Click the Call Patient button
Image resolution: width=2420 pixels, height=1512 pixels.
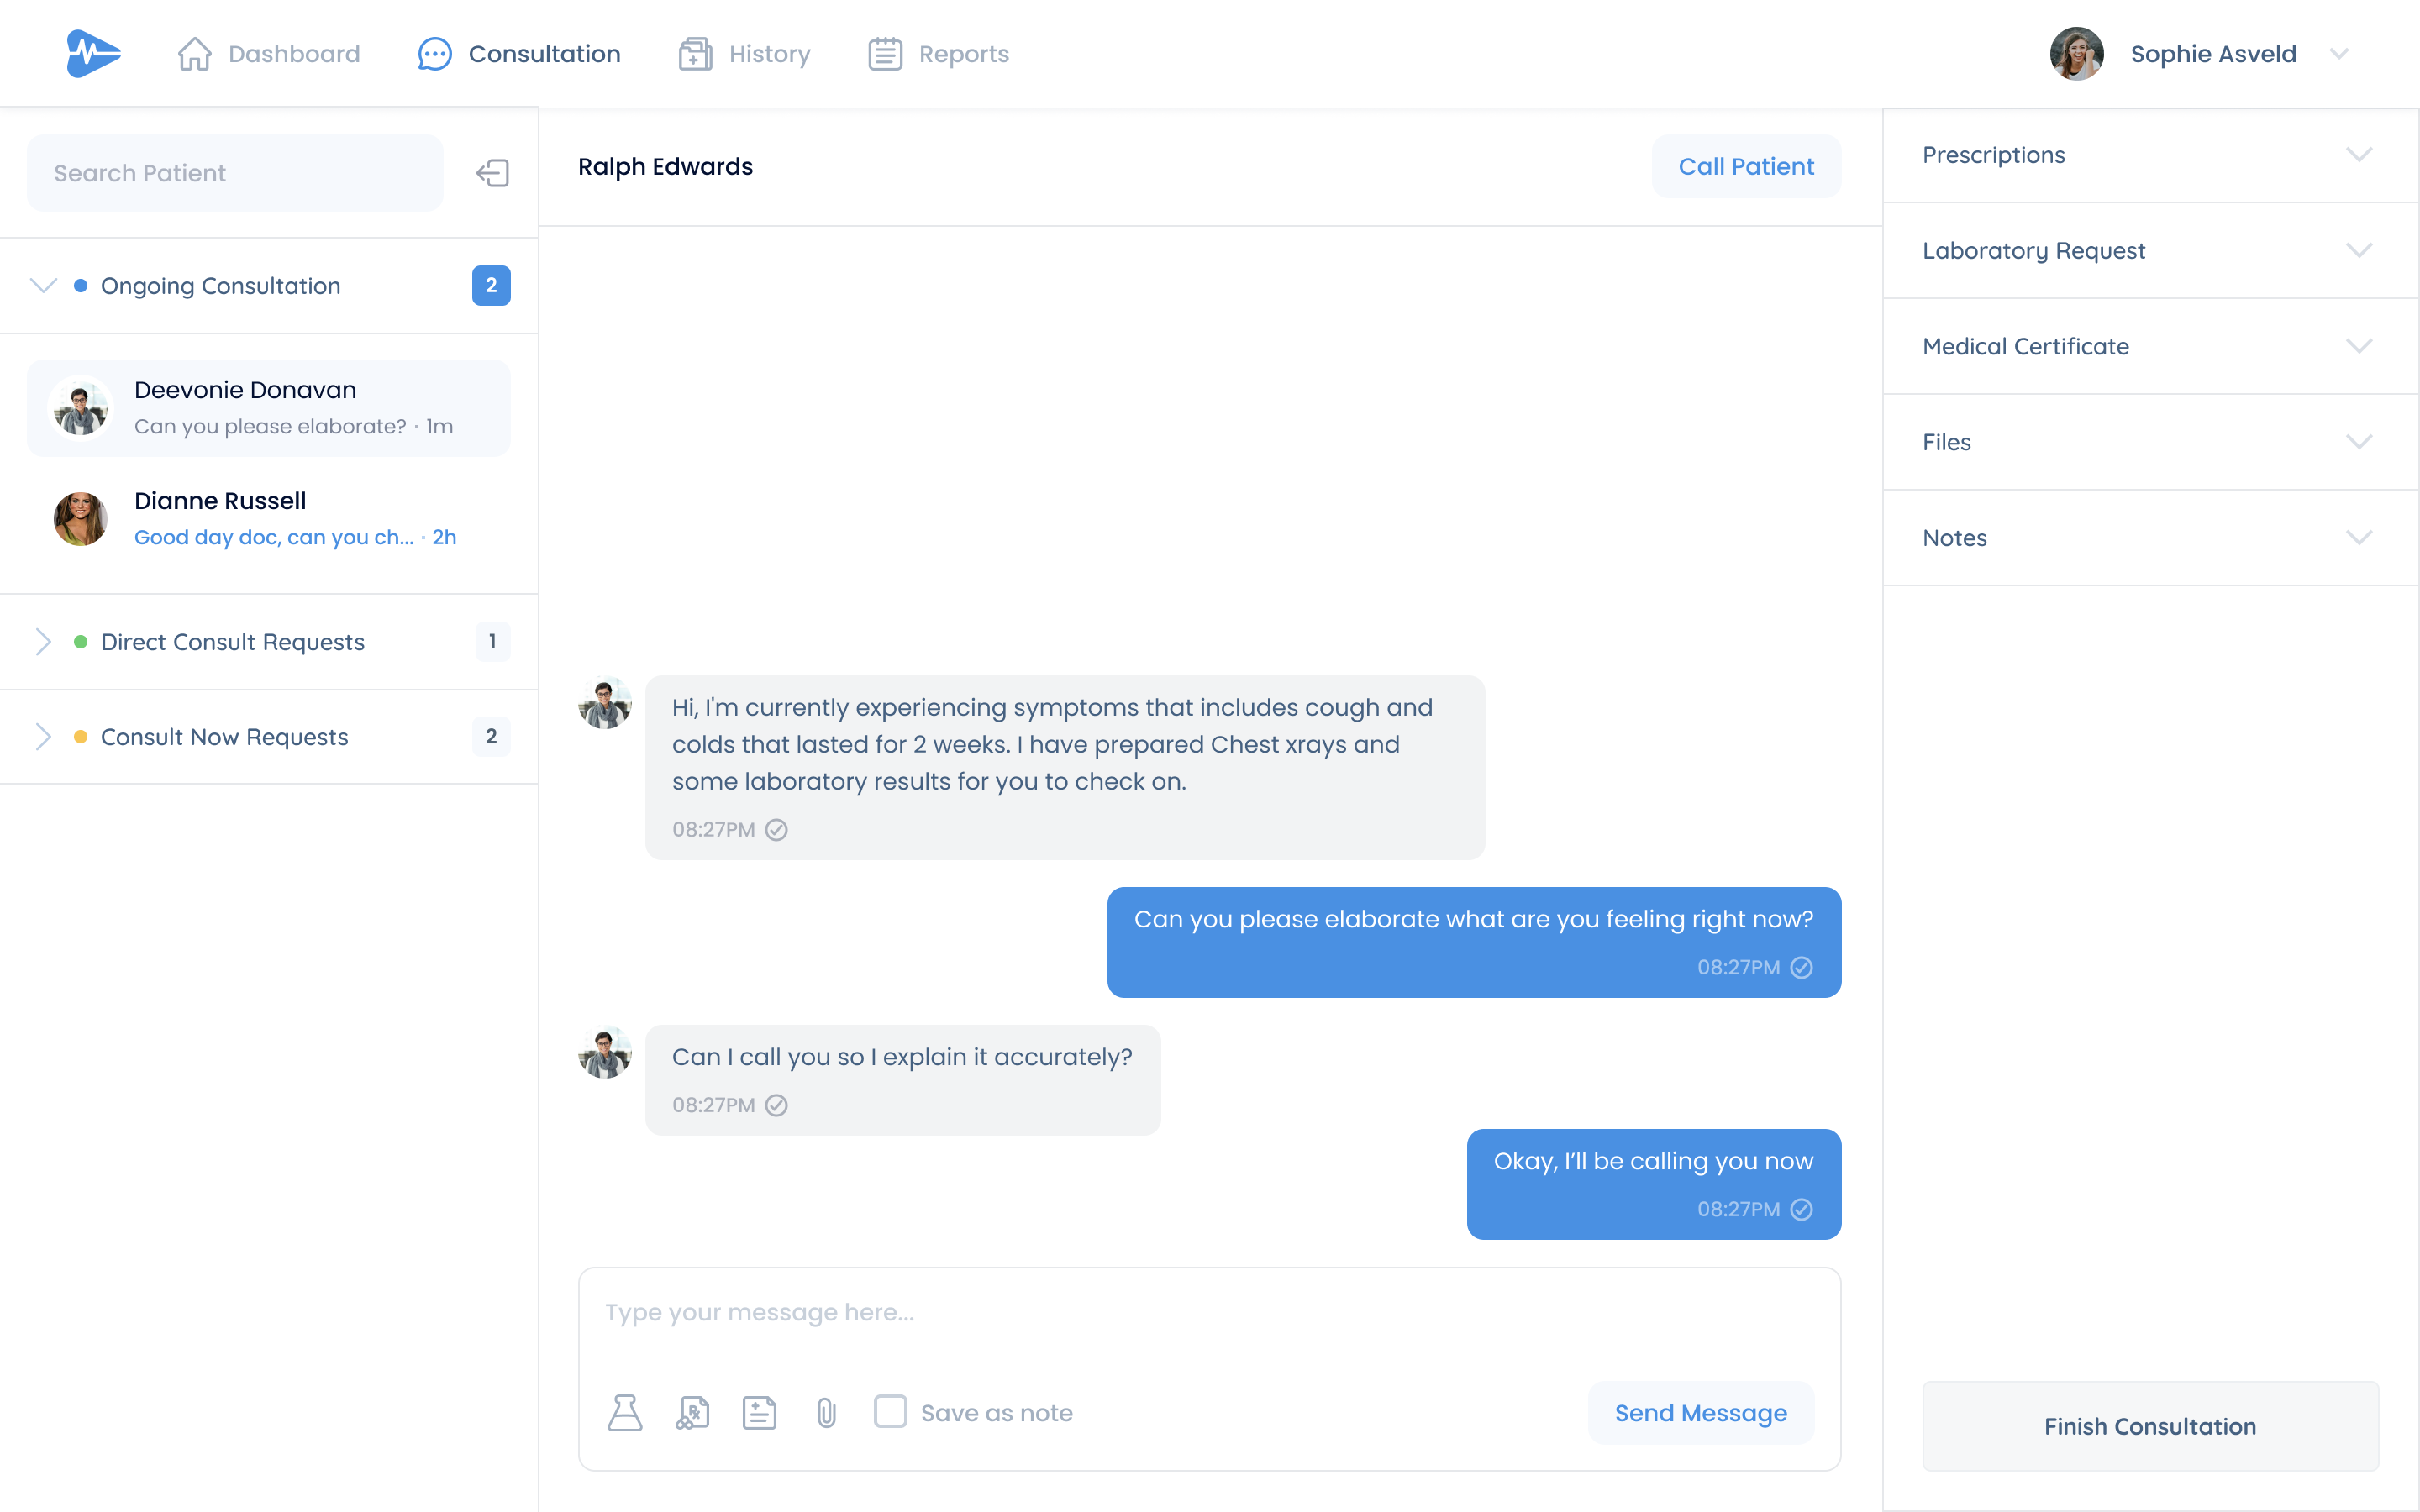1746,166
